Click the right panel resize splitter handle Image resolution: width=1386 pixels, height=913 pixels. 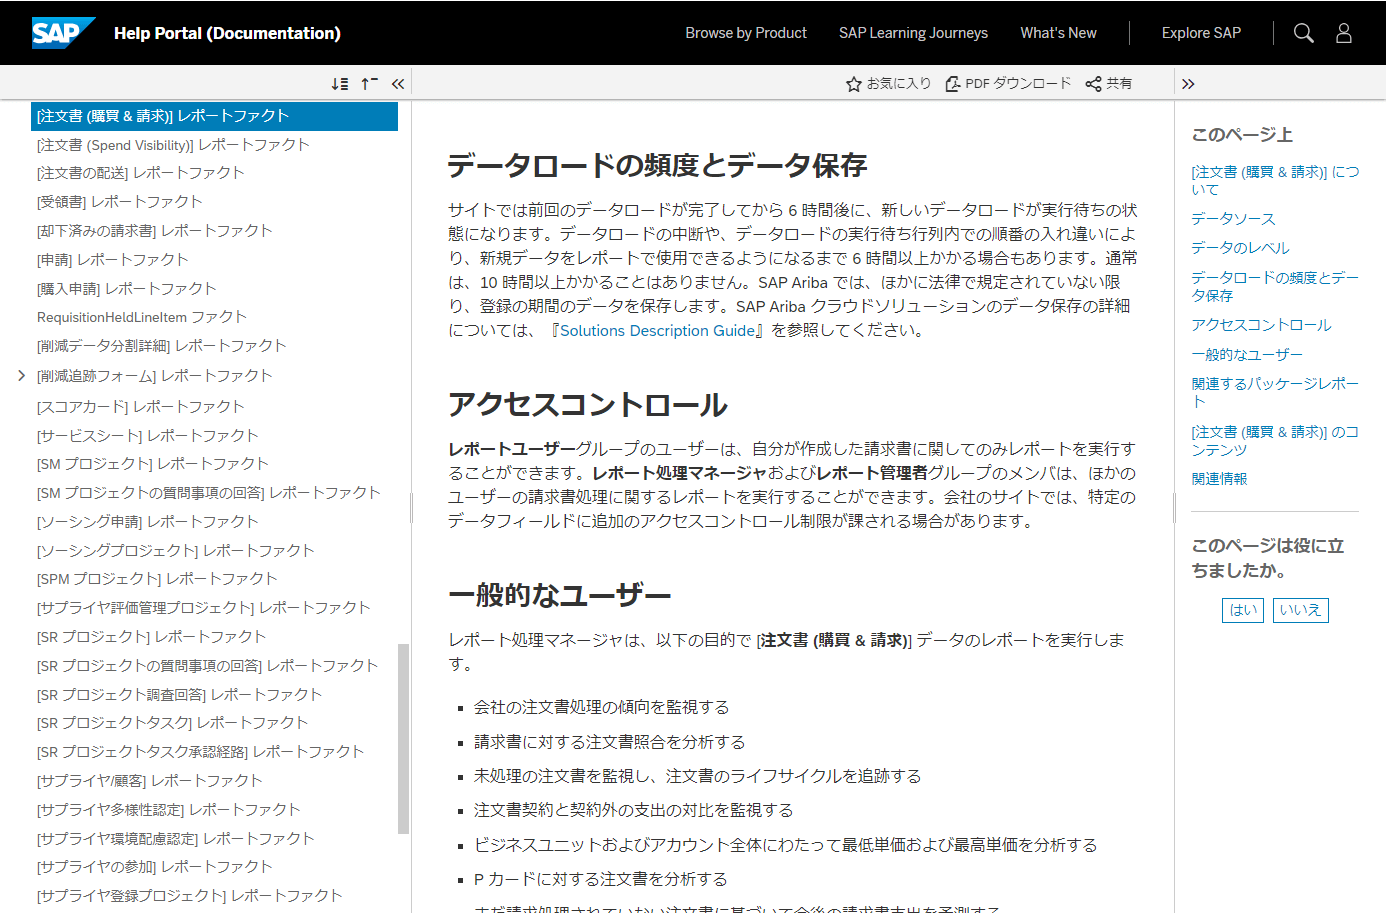coord(1174,508)
